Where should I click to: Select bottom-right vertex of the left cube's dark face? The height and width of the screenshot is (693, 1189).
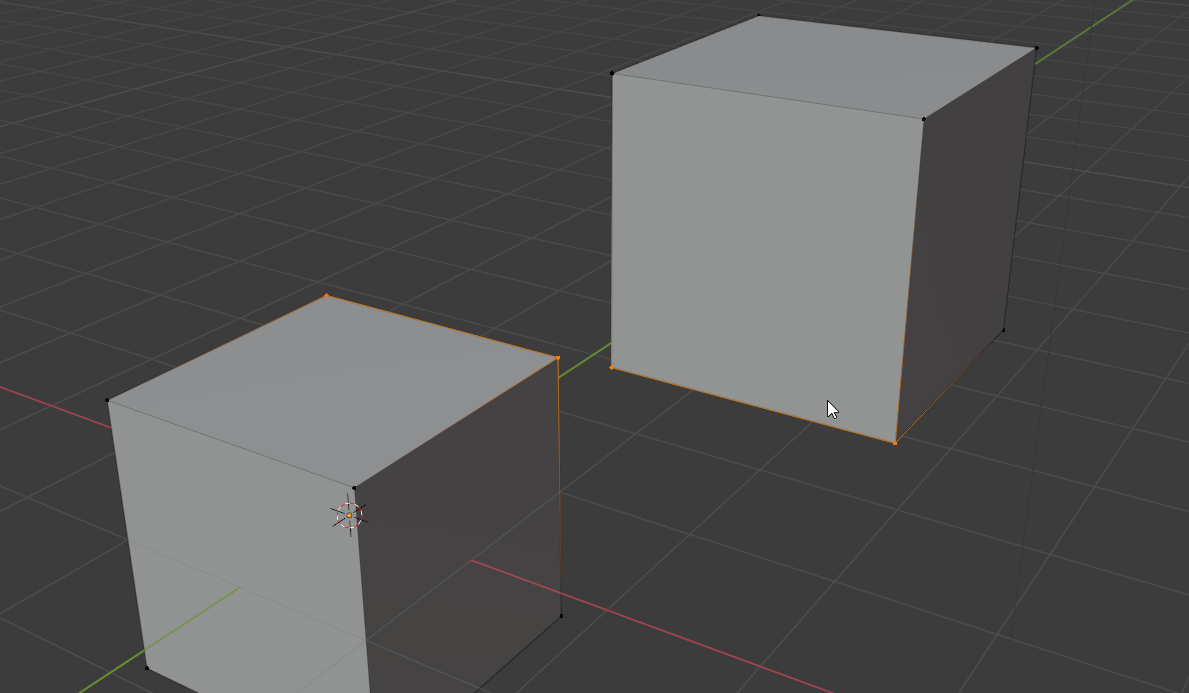(561, 616)
